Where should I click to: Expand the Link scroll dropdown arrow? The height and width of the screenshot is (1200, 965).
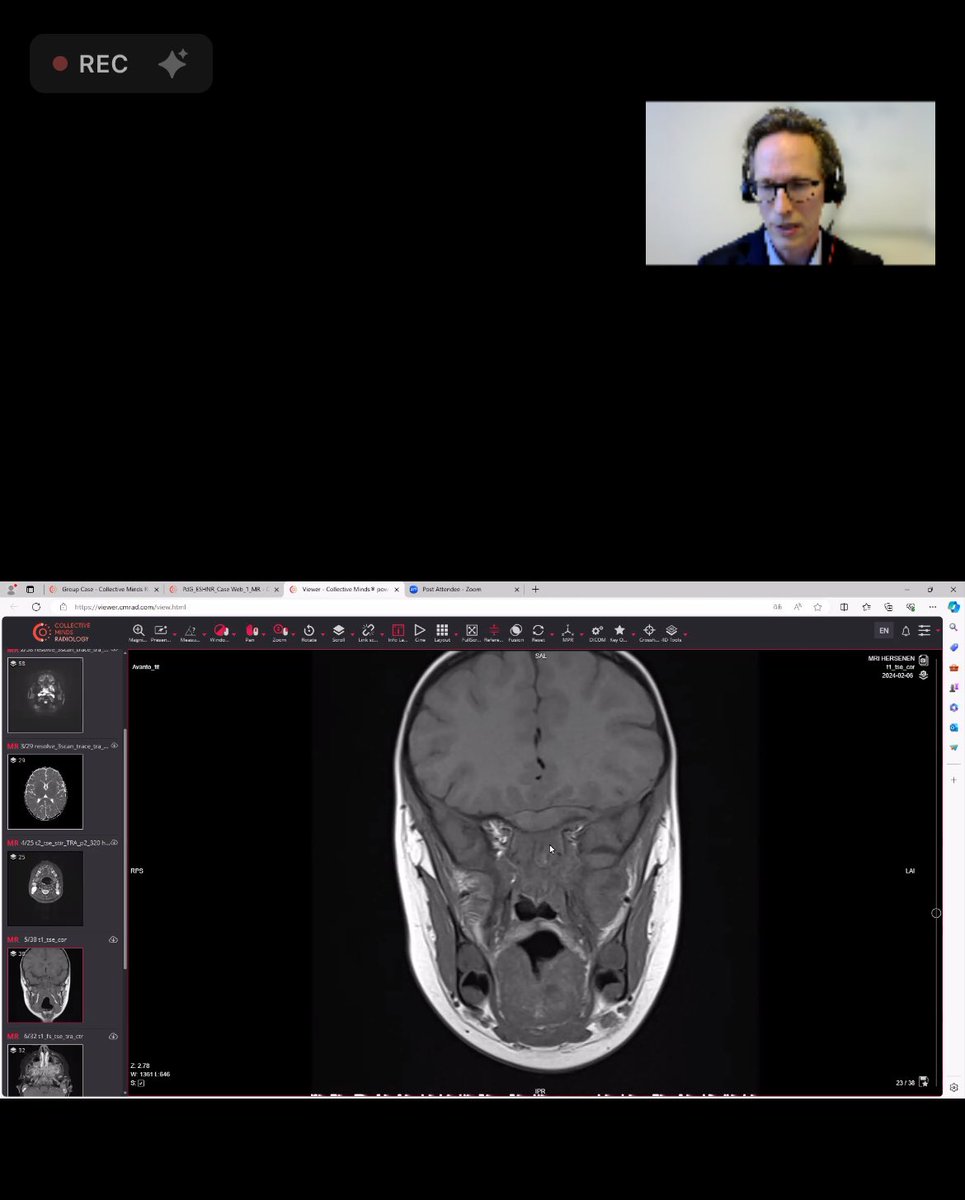(383, 634)
